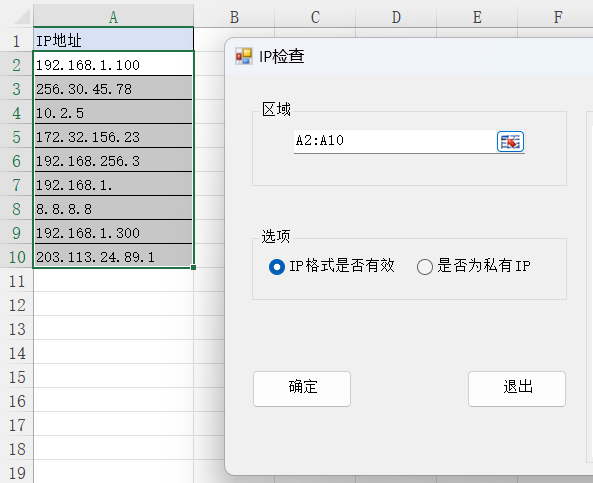Select column A header
The height and width of the screenshot is (483, 593).
pyautogui.click(x=113, y=17)
